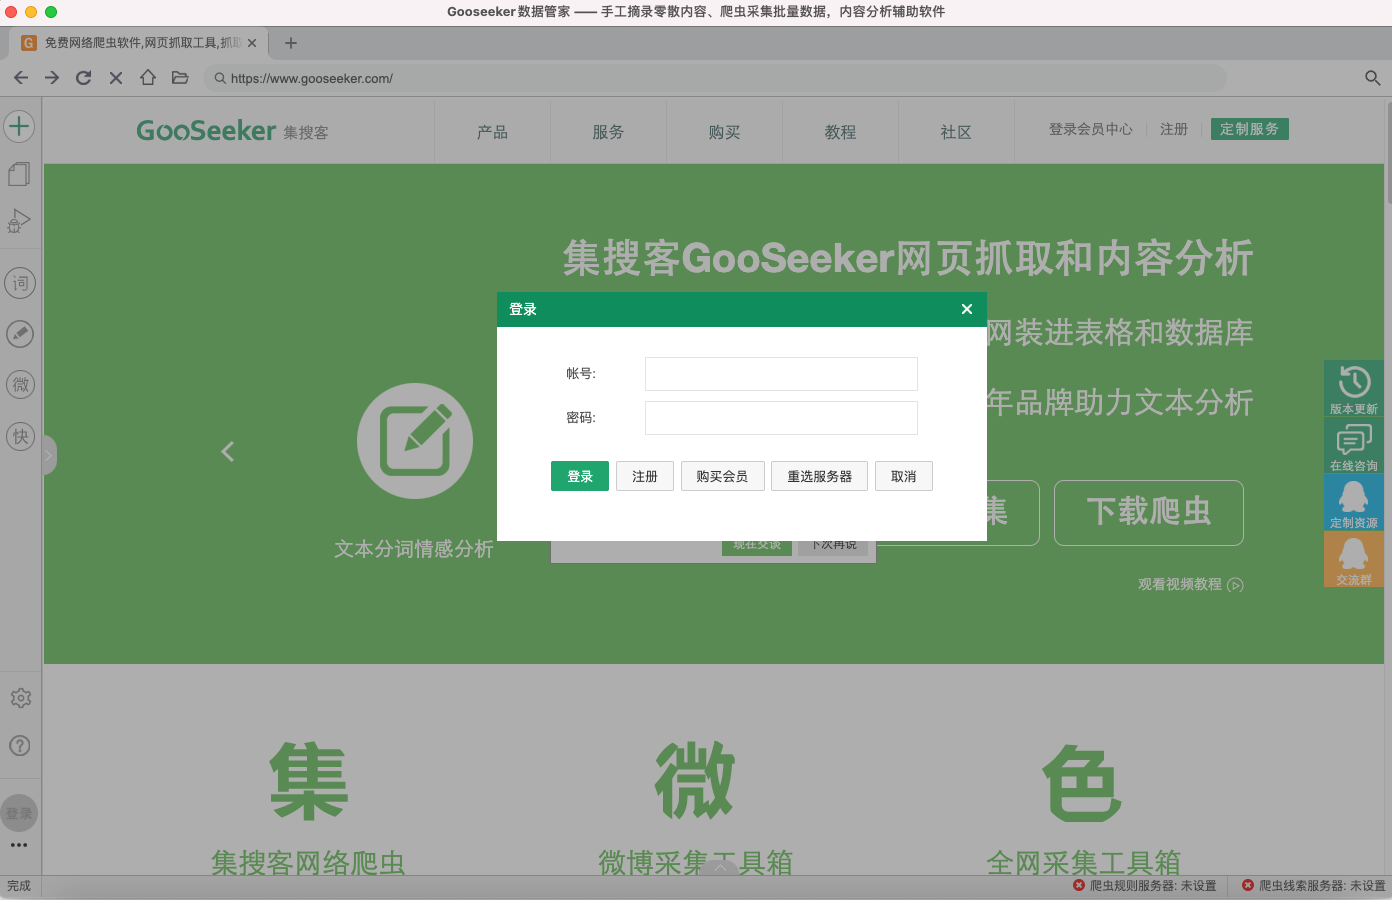This screenshot has height=900, width=1392.
Task: Expand the left sidebar panel arrow
Action: [x=48, y=456]
